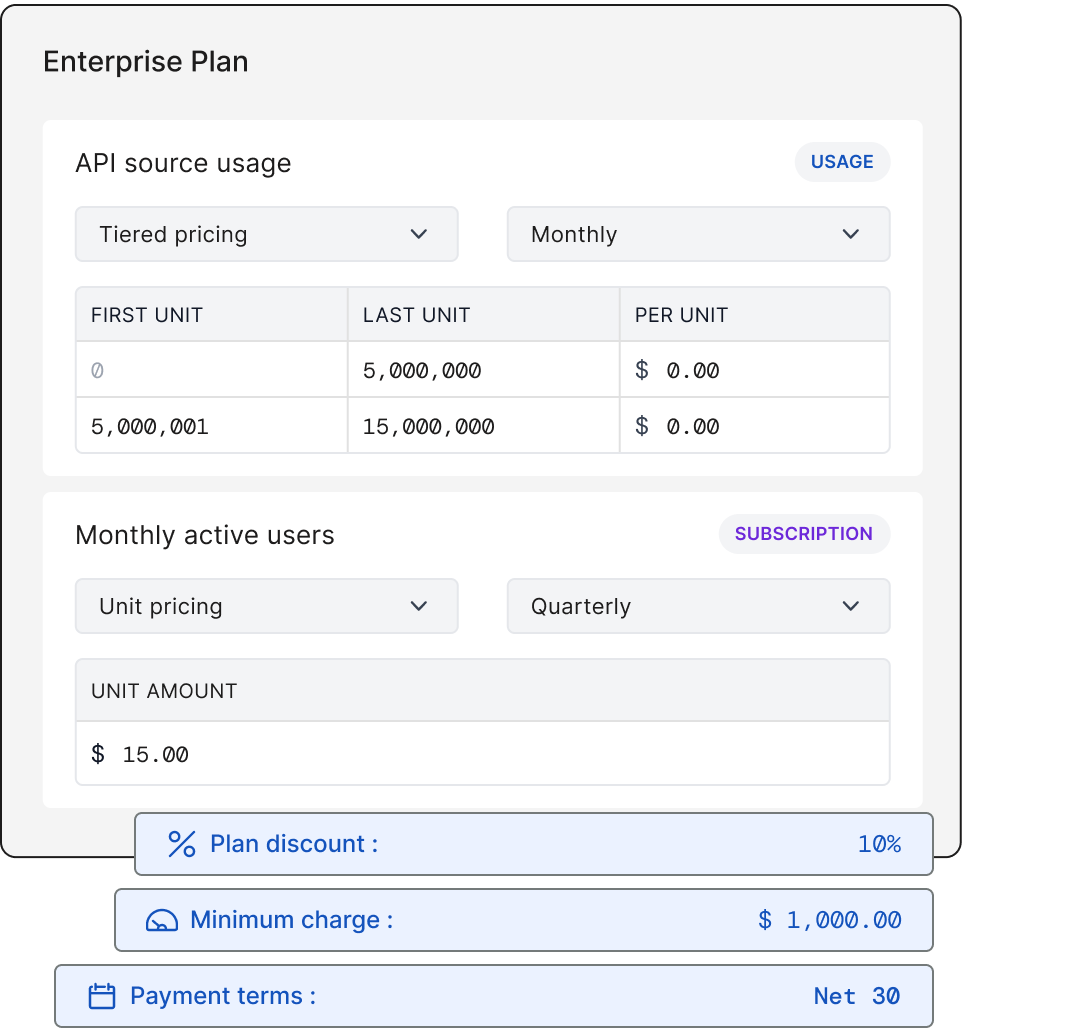Edit the $15.00 unit amount field
1088x1032 pixels.
tap(482, 754)
